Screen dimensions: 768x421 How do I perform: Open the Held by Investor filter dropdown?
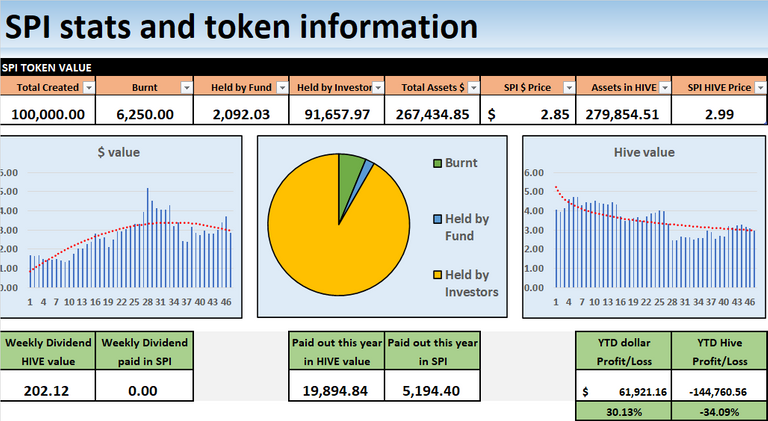click(378, 88)
